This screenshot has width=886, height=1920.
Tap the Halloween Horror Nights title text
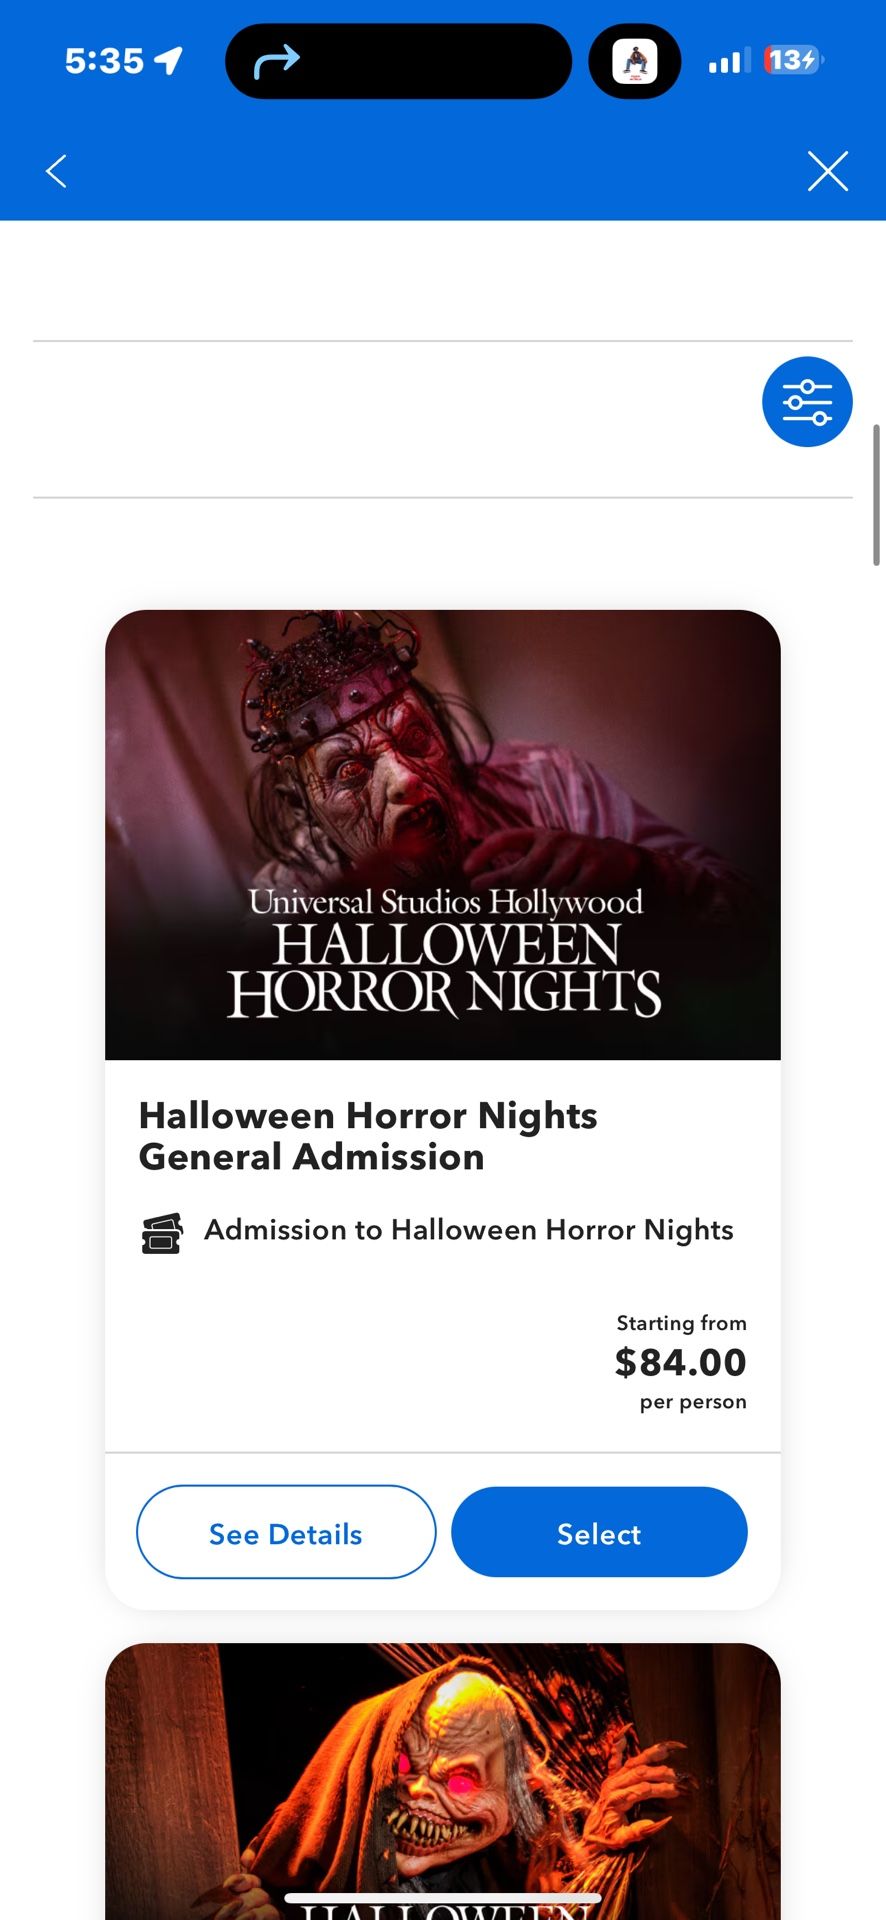pyautogui.click(x=369, y=1136)
